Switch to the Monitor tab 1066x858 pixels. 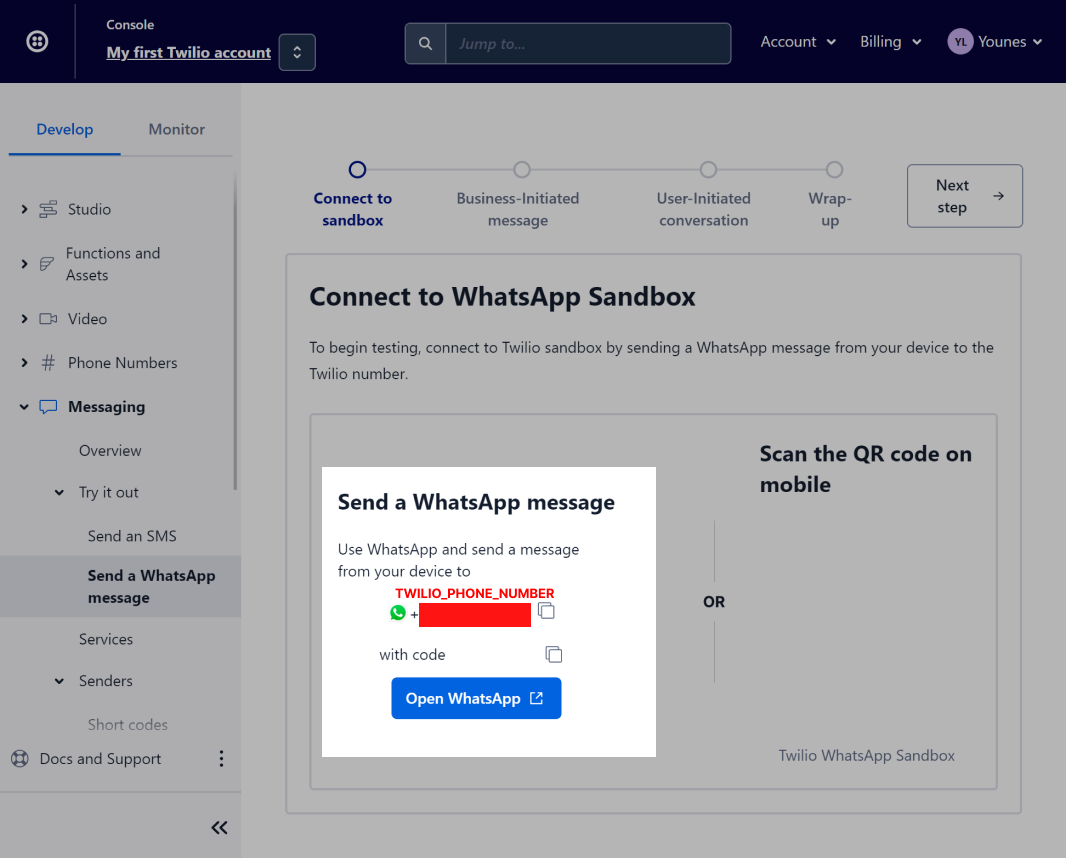tap(176, 129)
